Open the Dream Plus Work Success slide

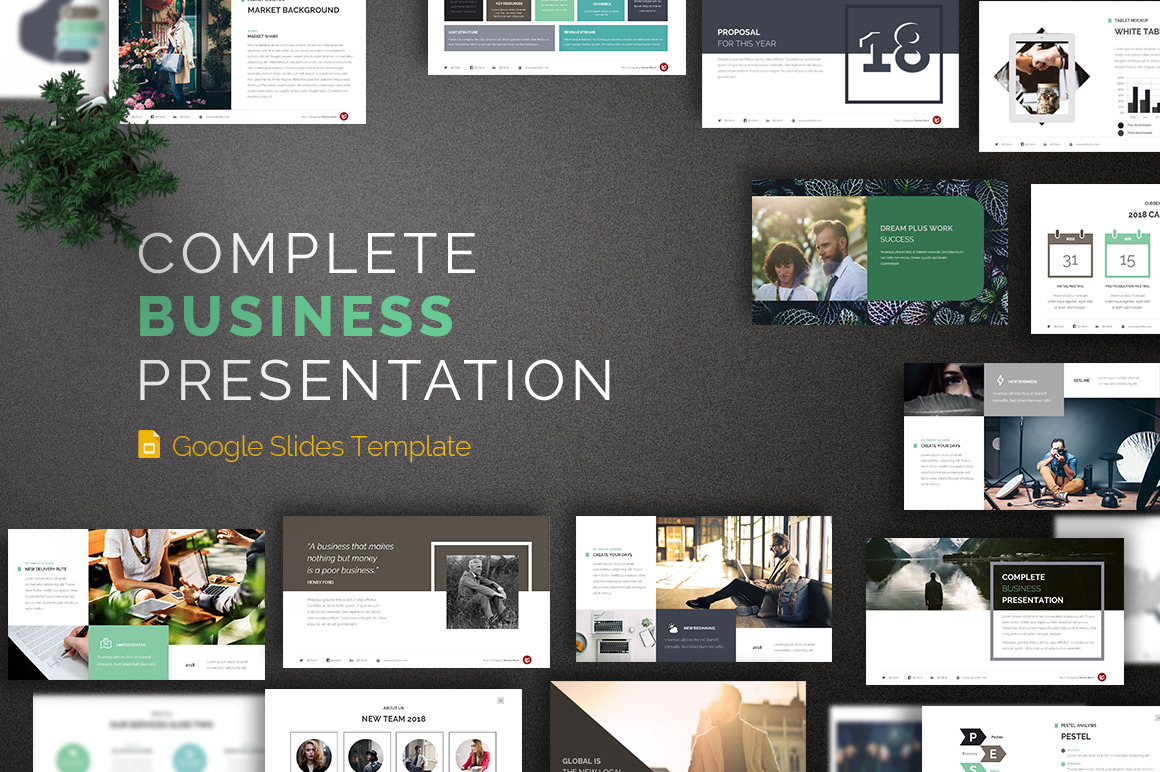[x=879, y=252]
